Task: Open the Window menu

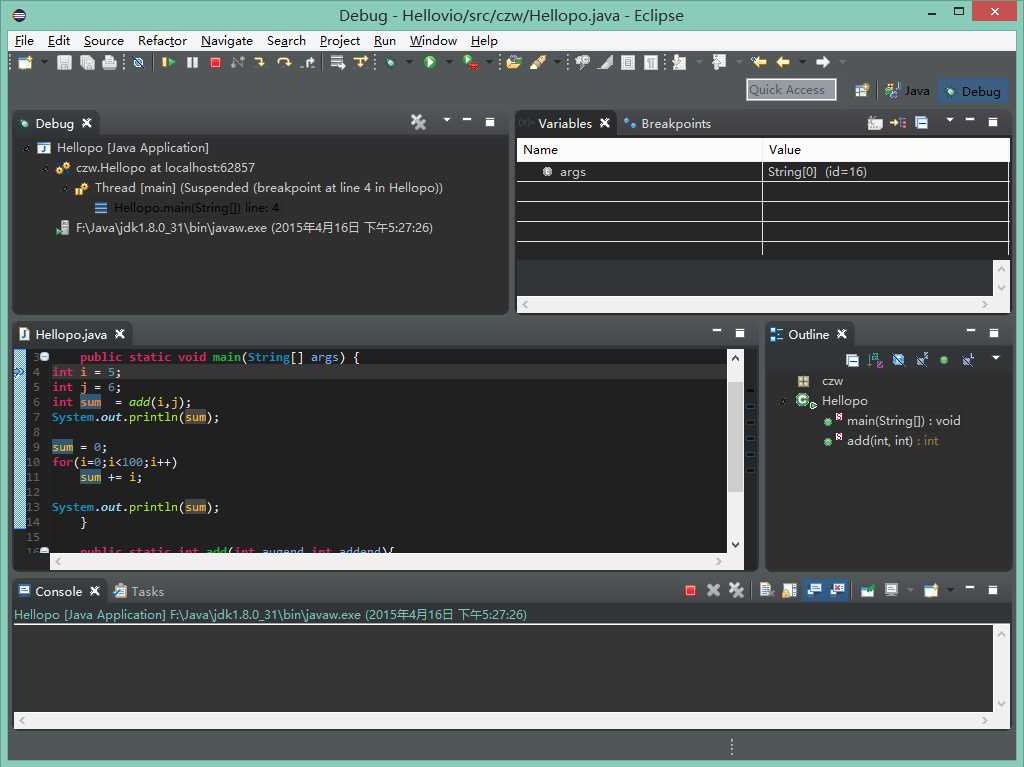Action: click(x=433, y=41)
